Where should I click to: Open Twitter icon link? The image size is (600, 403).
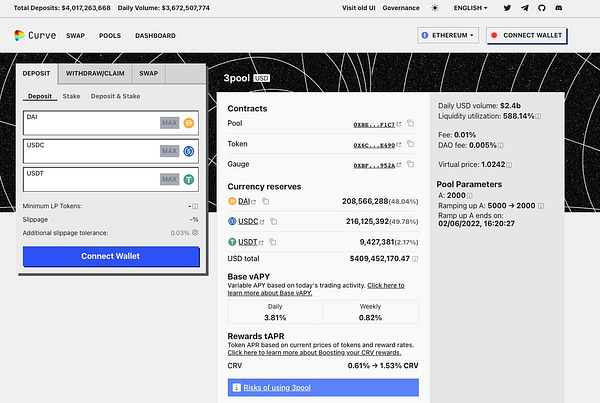507,8
